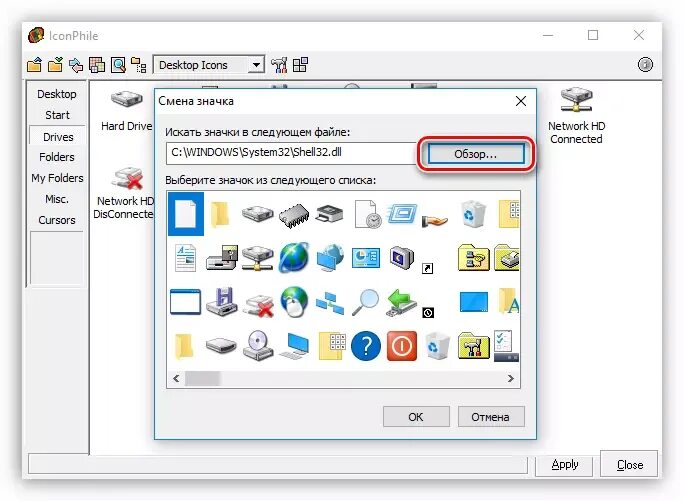
Task: Select the Internet Explorer globe icon
Action: (294, 257)
